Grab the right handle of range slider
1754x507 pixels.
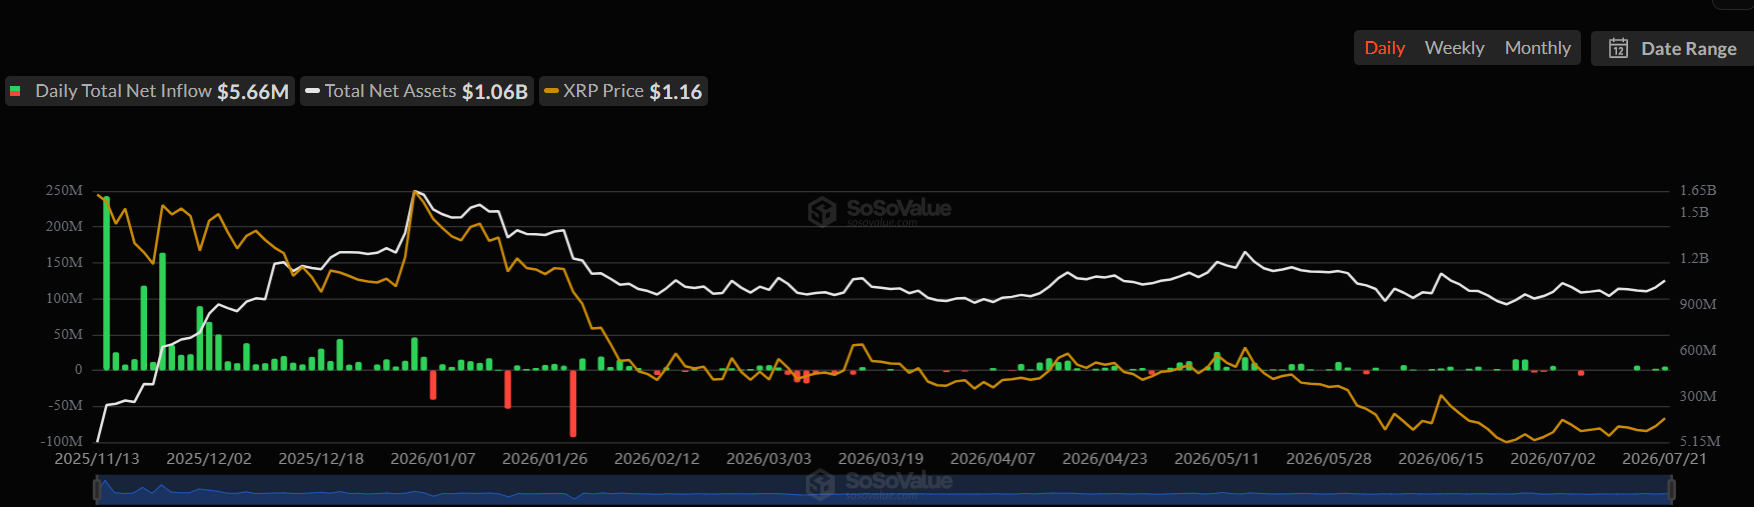tap(1672, 489)
